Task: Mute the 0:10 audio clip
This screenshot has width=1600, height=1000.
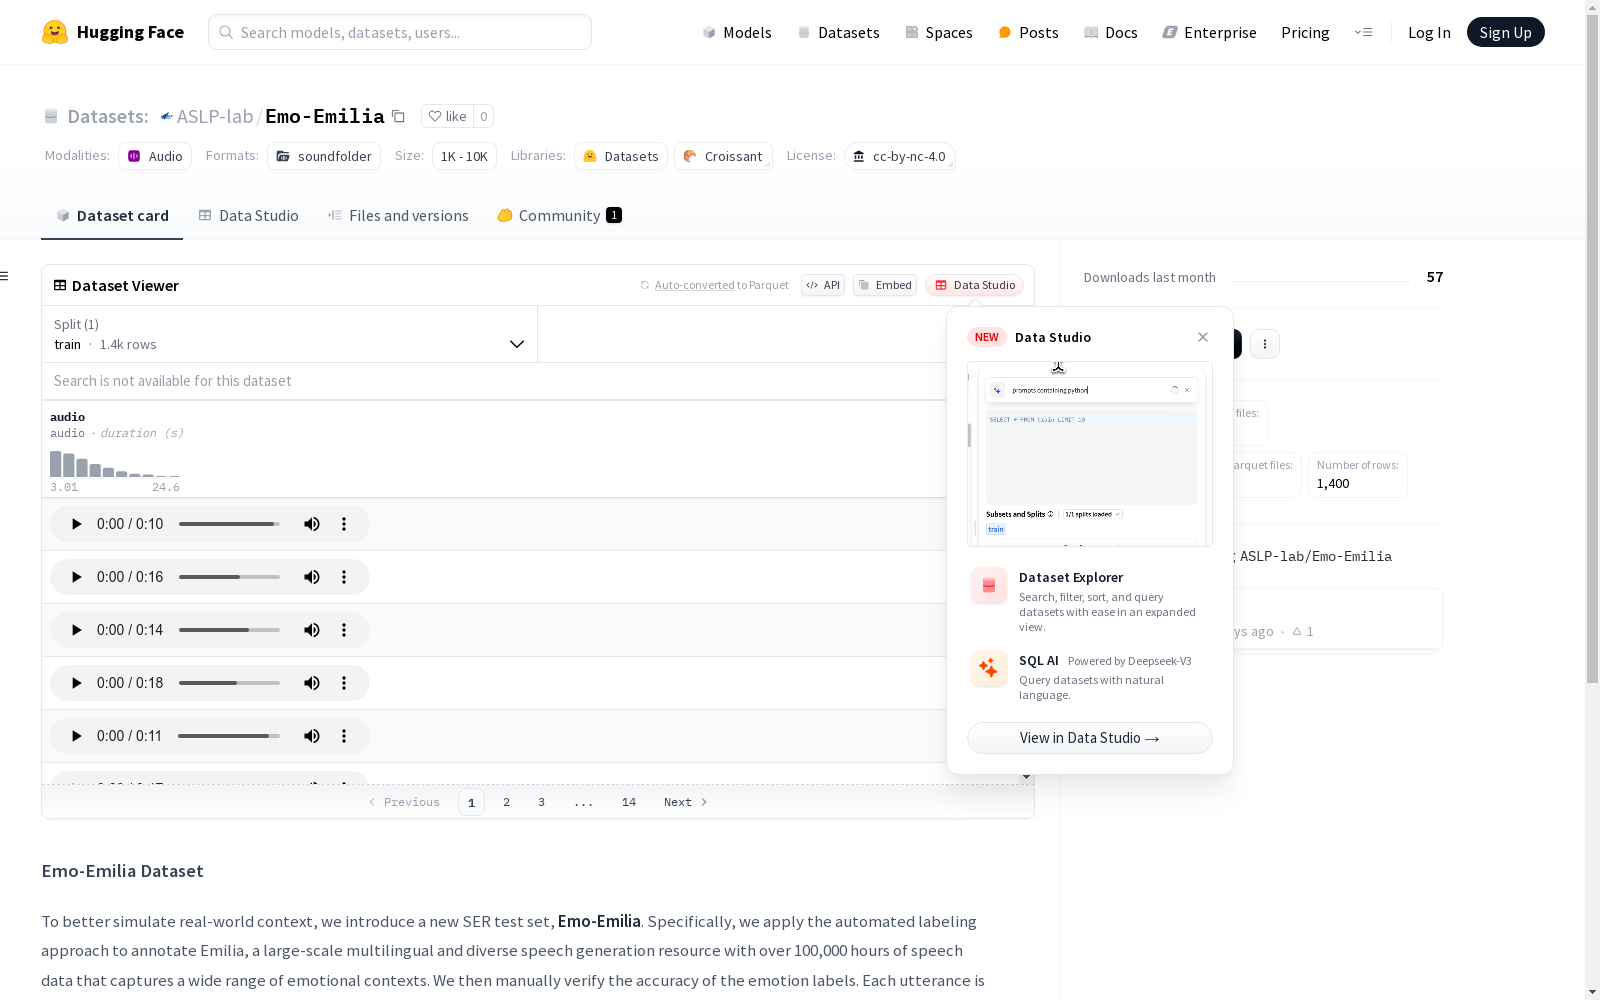Action: 312,524
